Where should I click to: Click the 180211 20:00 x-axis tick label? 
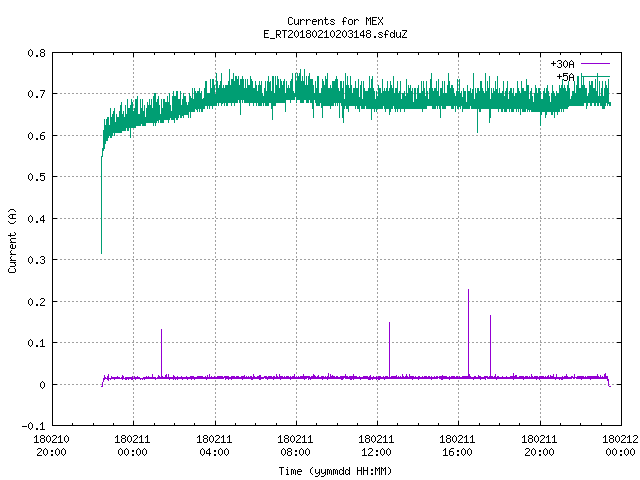(x=539, y=446)
